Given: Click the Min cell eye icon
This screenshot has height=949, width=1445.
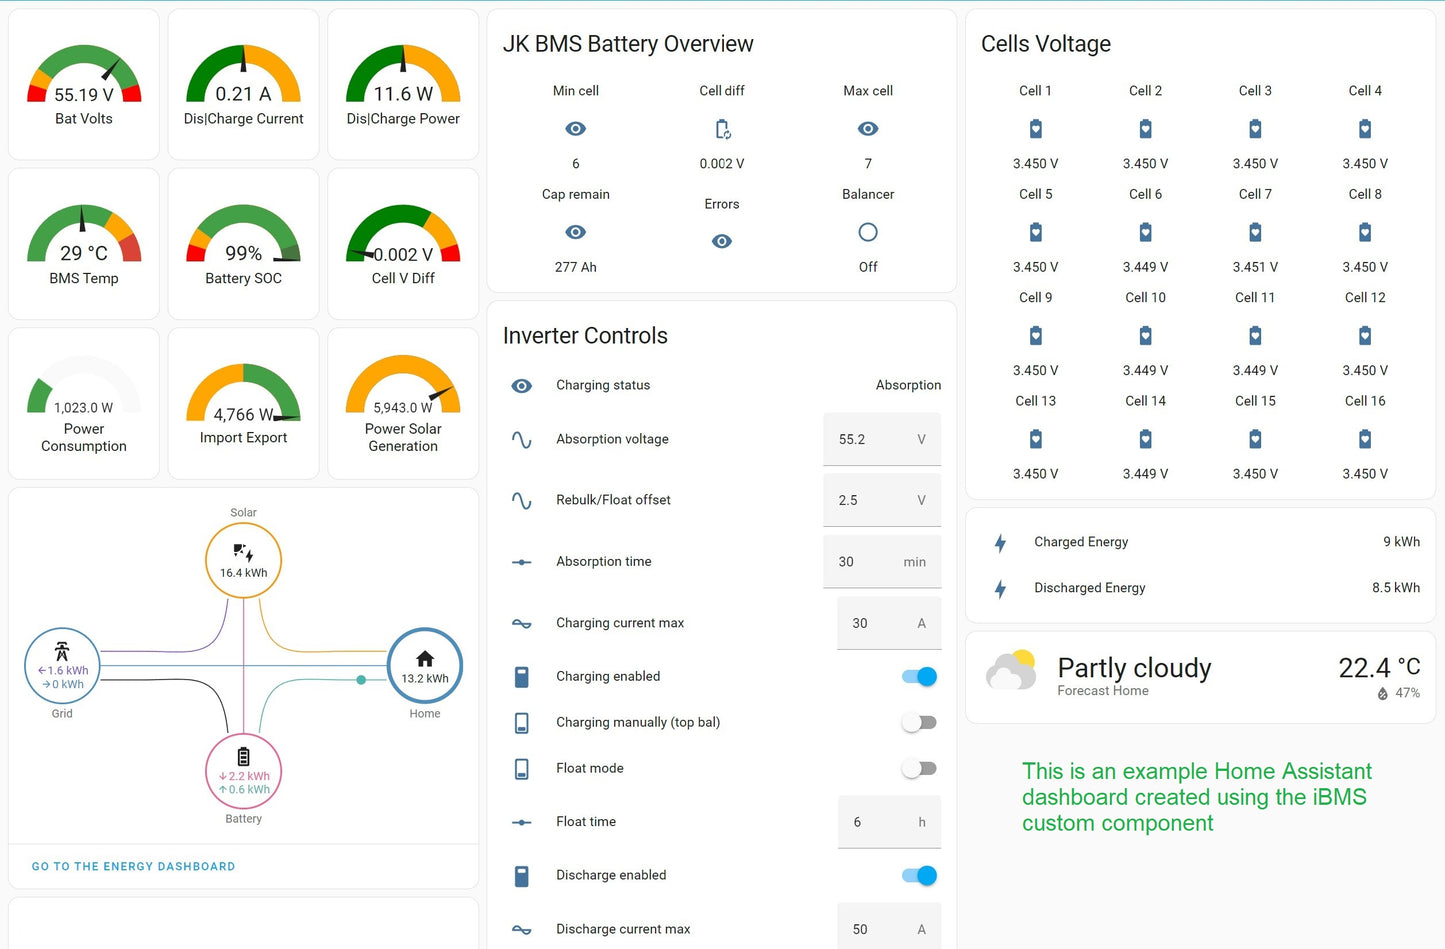Looking at the screenshot, I should (575, 129).
